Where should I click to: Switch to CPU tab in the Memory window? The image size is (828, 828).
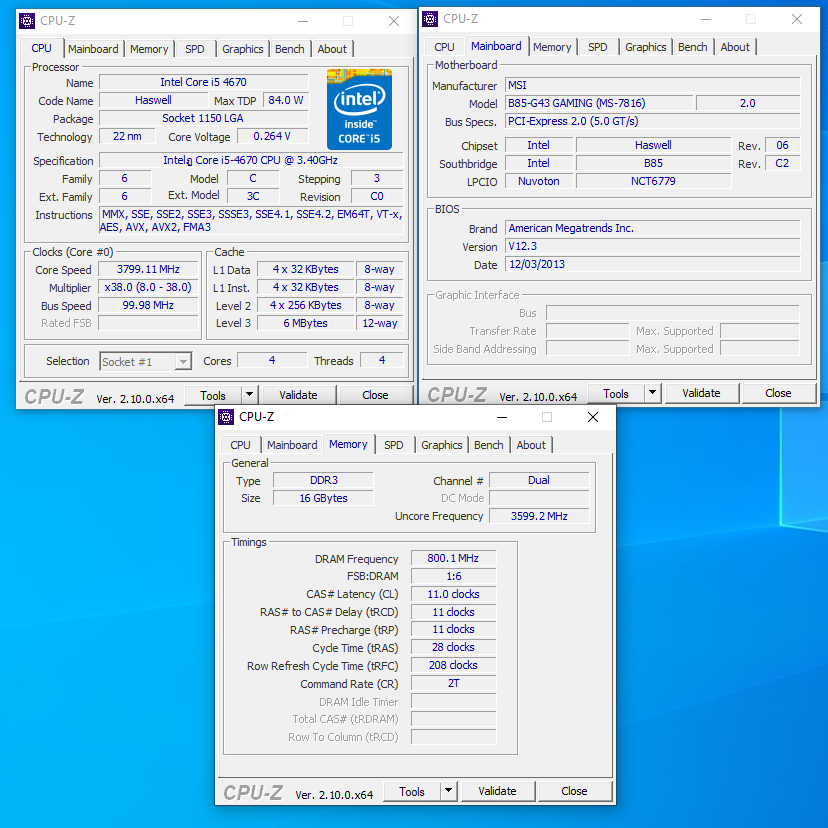(240, 445)
